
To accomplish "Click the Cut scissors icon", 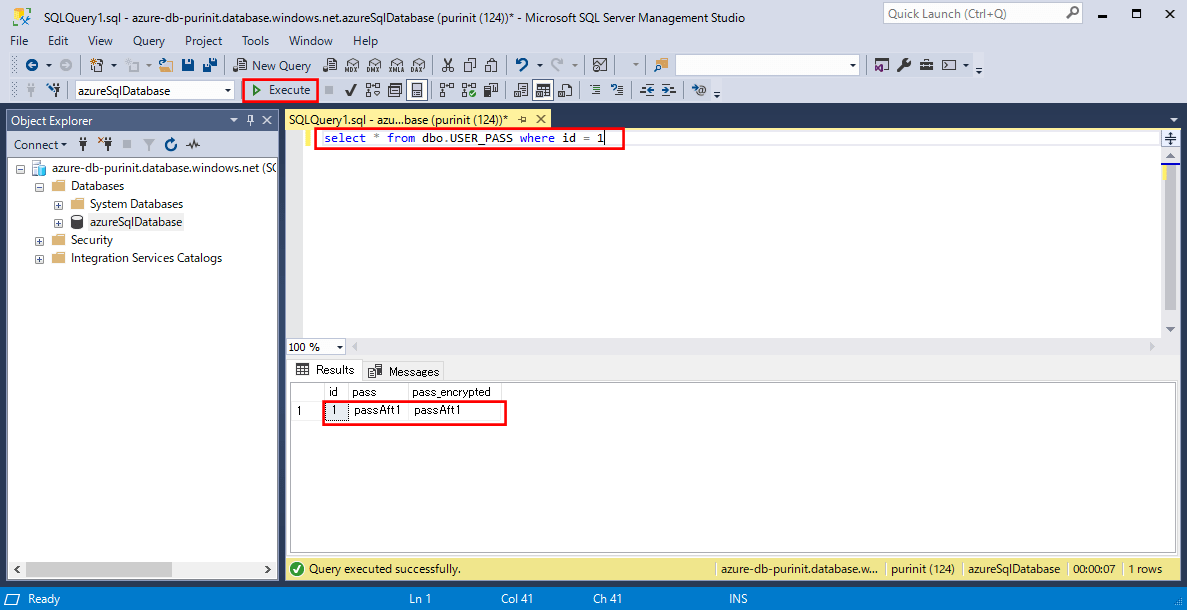I will (x=448, y=66).
